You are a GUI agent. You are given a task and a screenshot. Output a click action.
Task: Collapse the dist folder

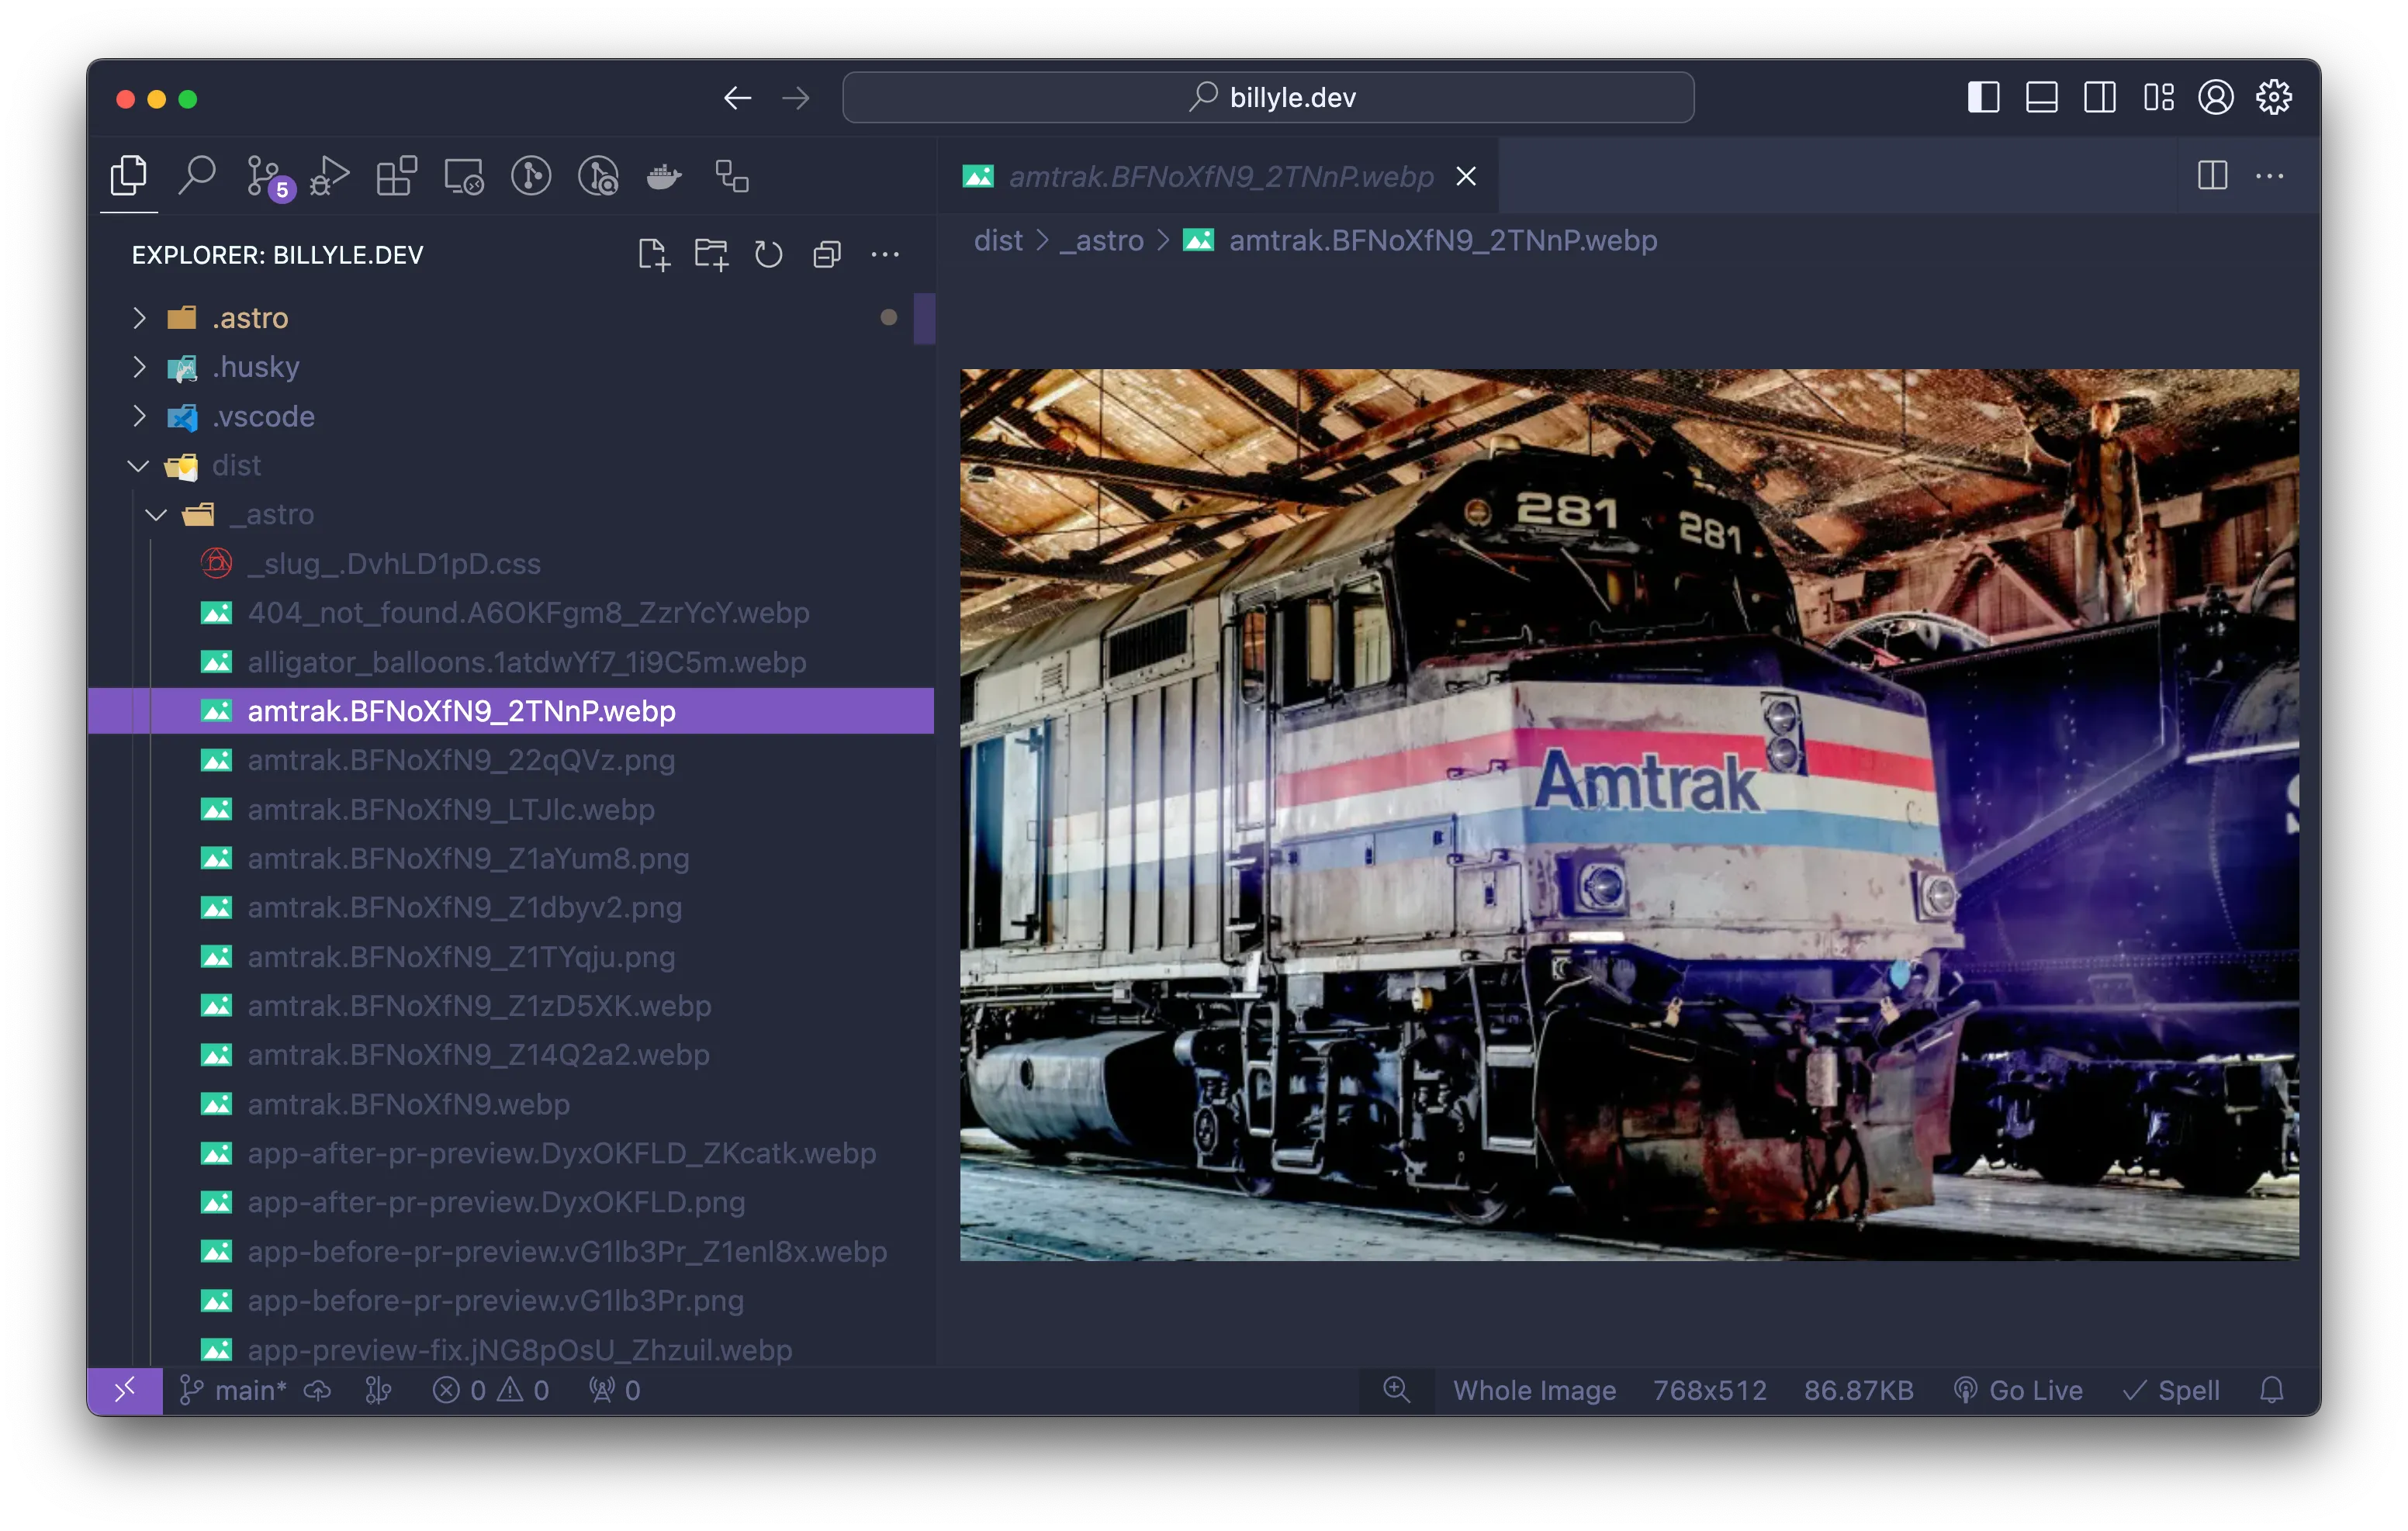click(510, 465)
